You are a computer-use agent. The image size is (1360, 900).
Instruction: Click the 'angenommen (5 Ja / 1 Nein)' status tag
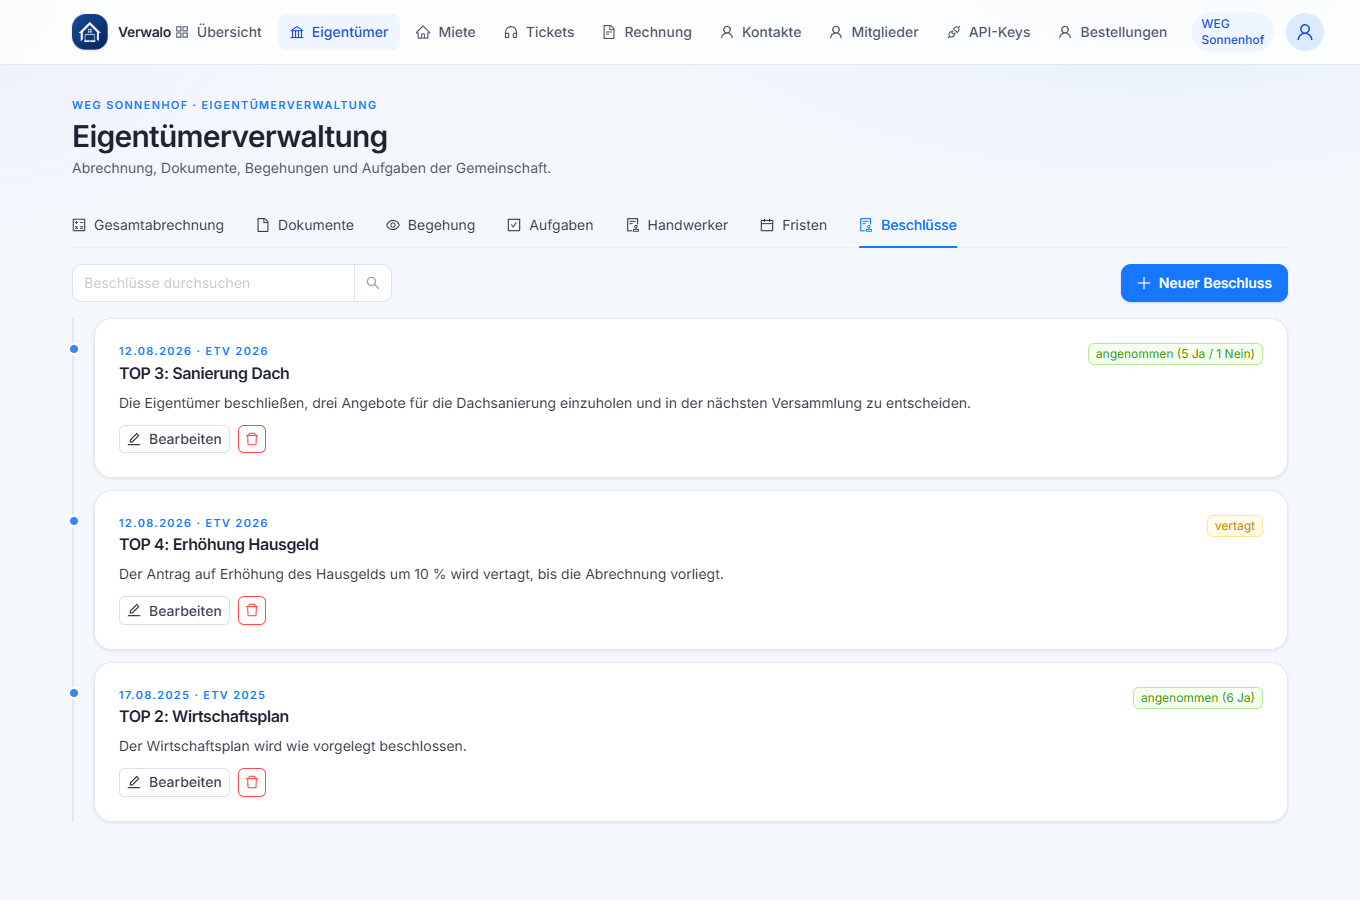[1175, 354]
